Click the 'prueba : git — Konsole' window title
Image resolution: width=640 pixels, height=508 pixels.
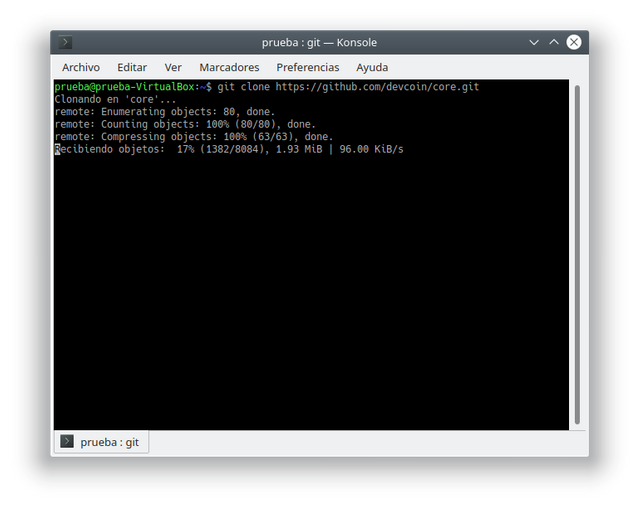(319, 42)
